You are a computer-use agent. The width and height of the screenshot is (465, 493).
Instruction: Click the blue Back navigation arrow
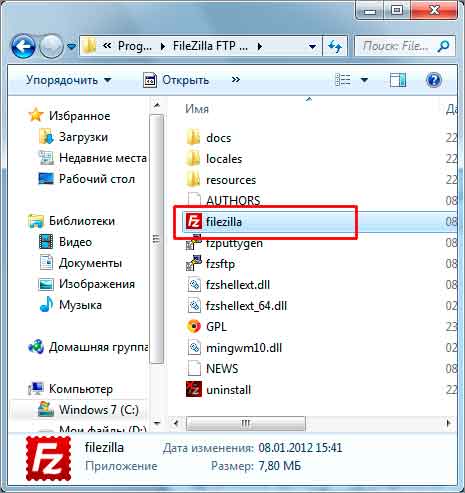pyautogui.click(x=23, y=46)
